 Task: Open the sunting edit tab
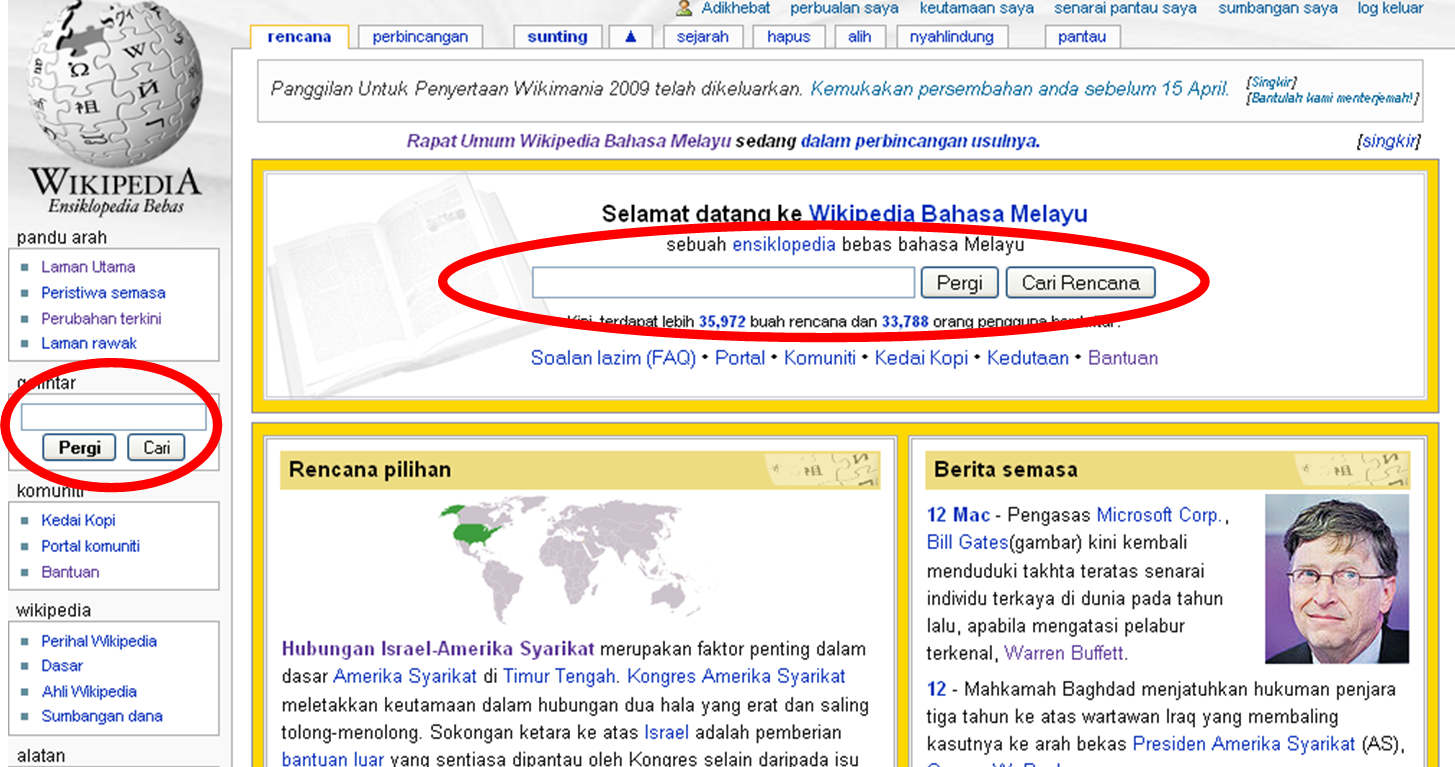pyautogui.click(x=557, y=37)
